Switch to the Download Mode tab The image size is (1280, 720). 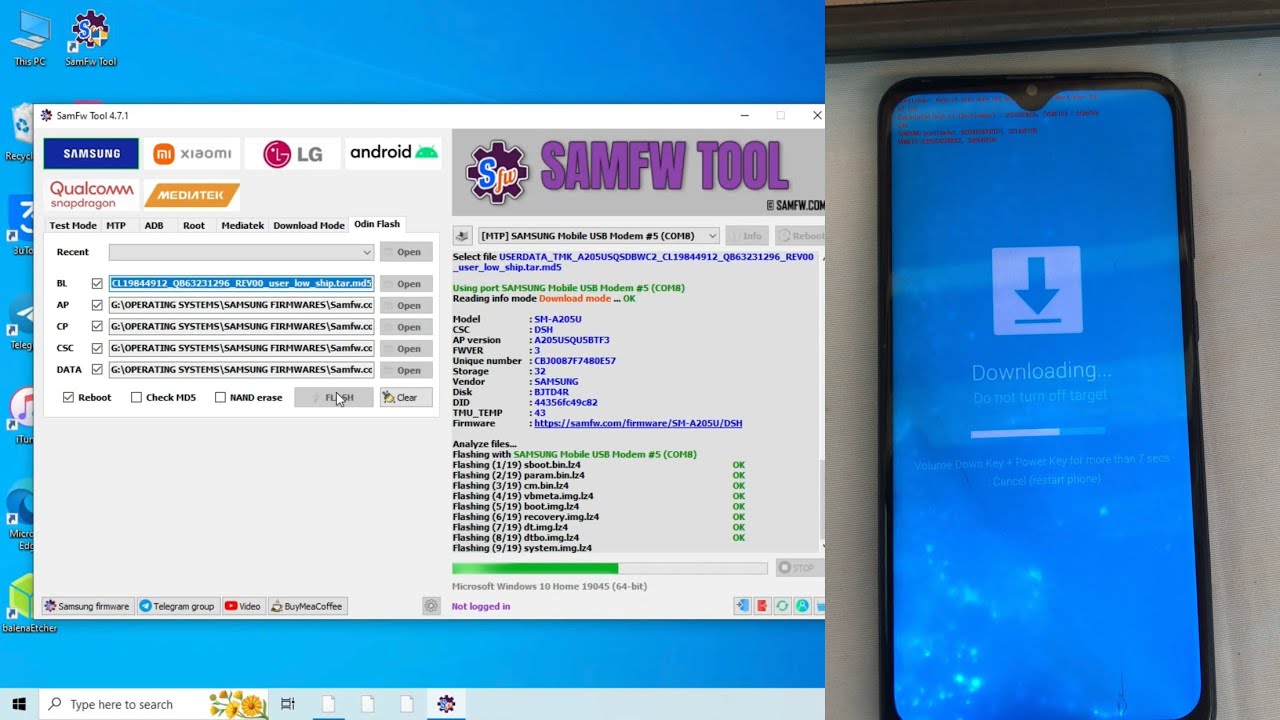coord(309,225)
